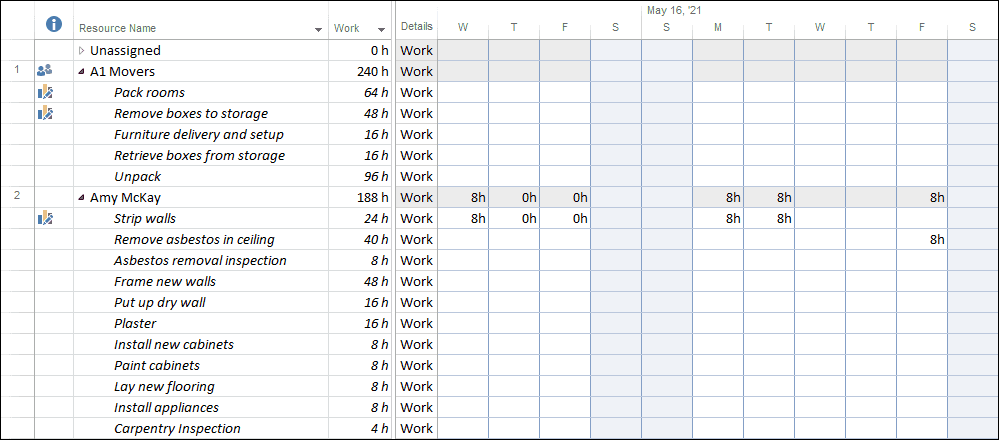Click the 188 h work cell for Amy McKay
This screenshot has width=999, height=440.
coord(360,197)
